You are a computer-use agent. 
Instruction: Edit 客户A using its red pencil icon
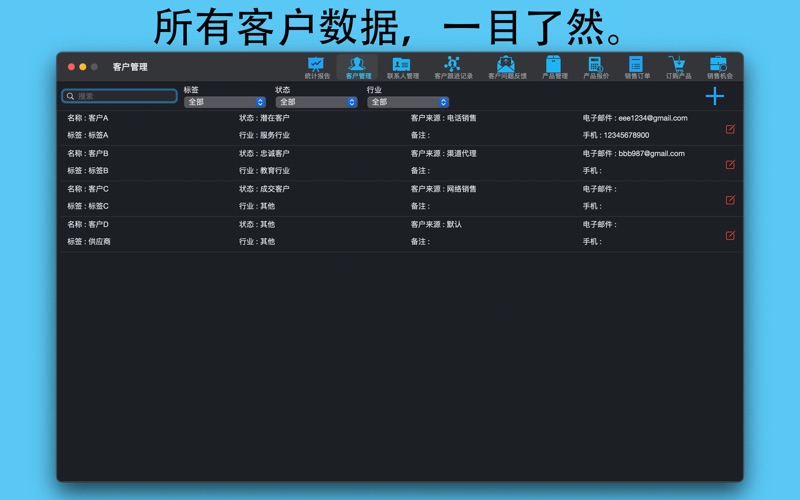[x=730, y=129]
